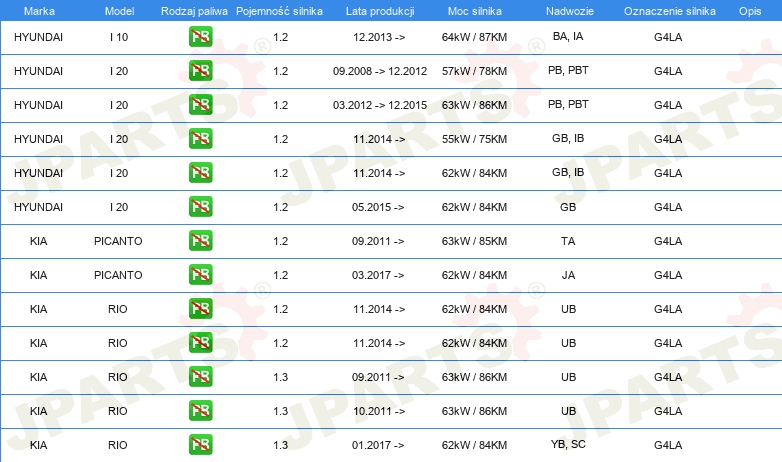Click fuel icon for Picanto 03.2017 row
This screenshot has width=782, height=462.
200,274
